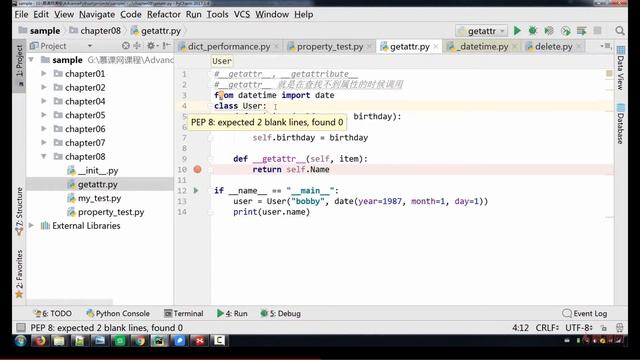Image resolution: width=640 pixels, height=360 pixels.
Task: Click code line 14 print(user.name)
Action: tap(271, 212)
